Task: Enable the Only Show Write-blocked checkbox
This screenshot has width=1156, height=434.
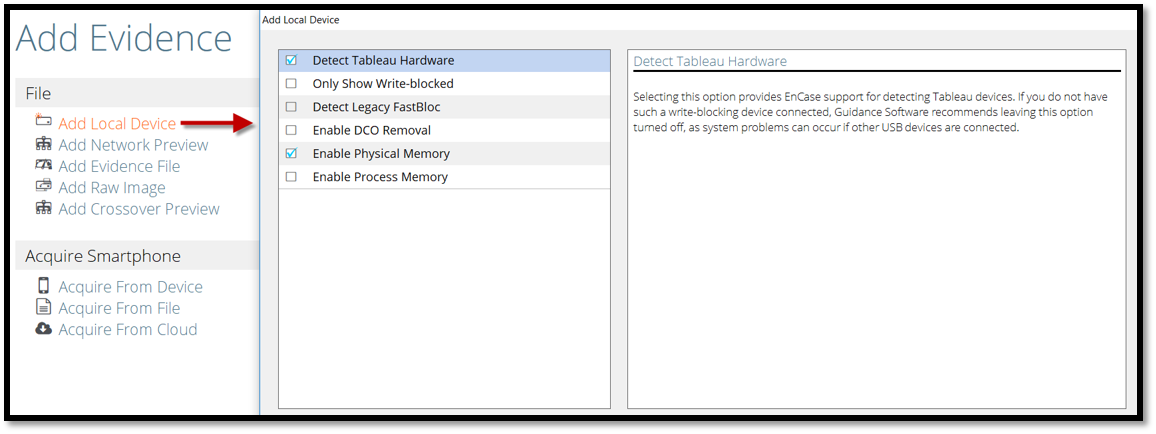Action: [291, 84]
